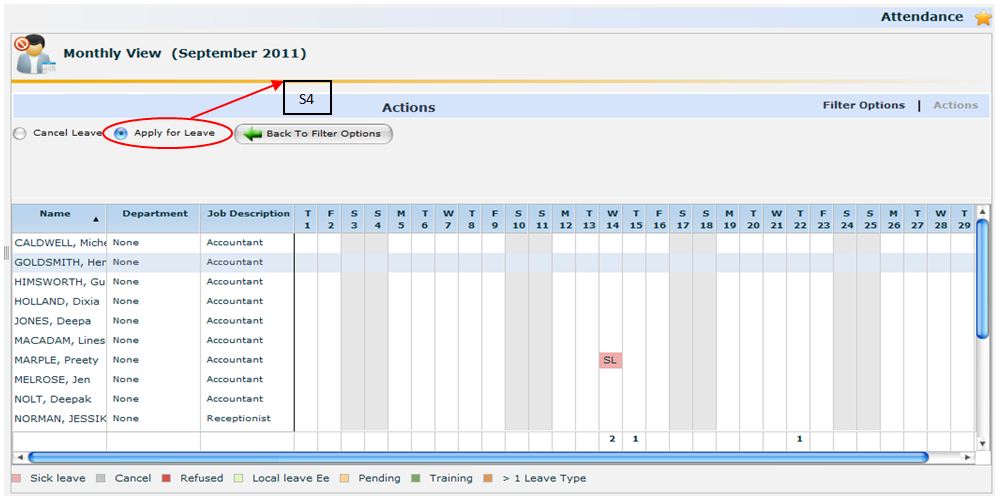The width and height of the screenshot is (995, 497).
Task: Select the Cancel Leave radio button
Action: tap(20, 134)
